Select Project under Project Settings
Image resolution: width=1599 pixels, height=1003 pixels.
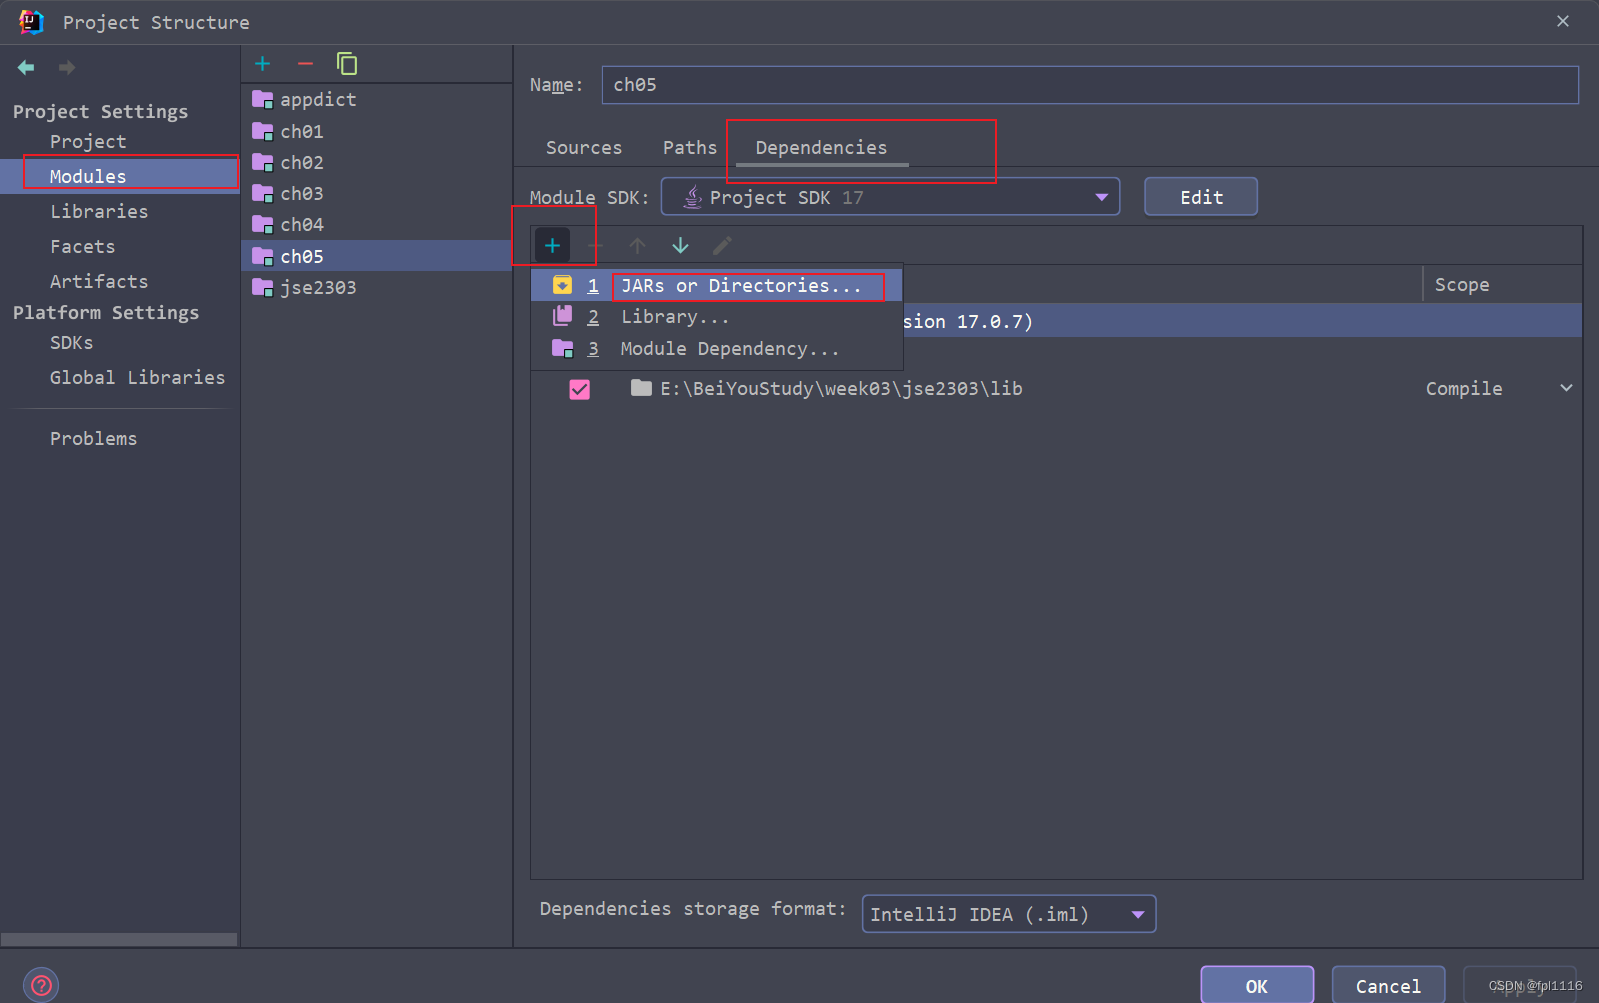(88, 141)
